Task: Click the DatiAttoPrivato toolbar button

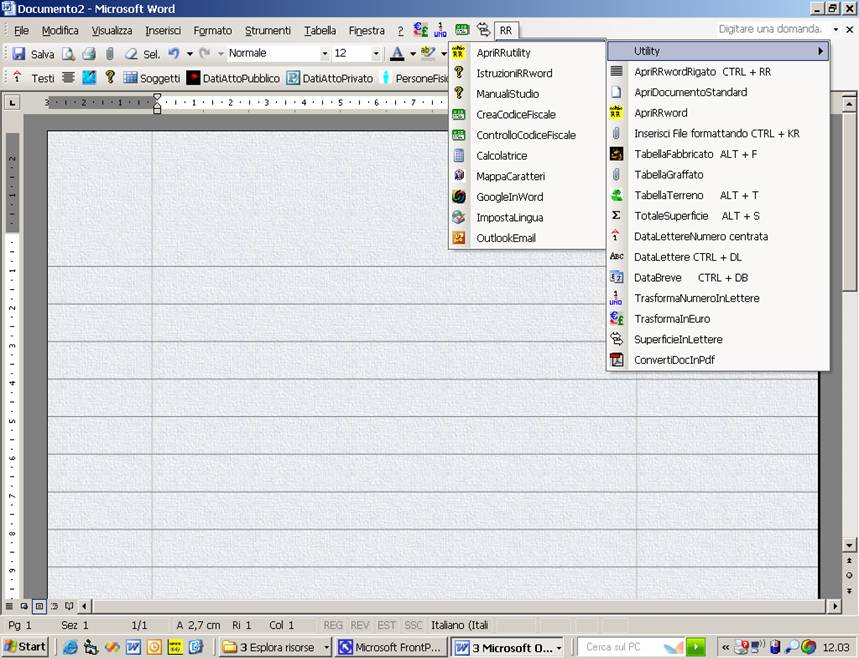Action: pyautogui.click(x=330, y=78)
